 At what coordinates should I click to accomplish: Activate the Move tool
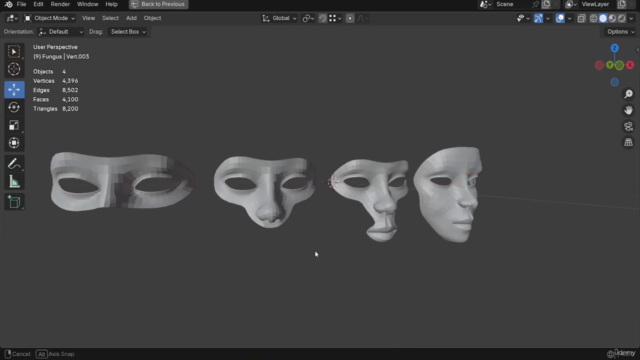(x=14, y=89)
